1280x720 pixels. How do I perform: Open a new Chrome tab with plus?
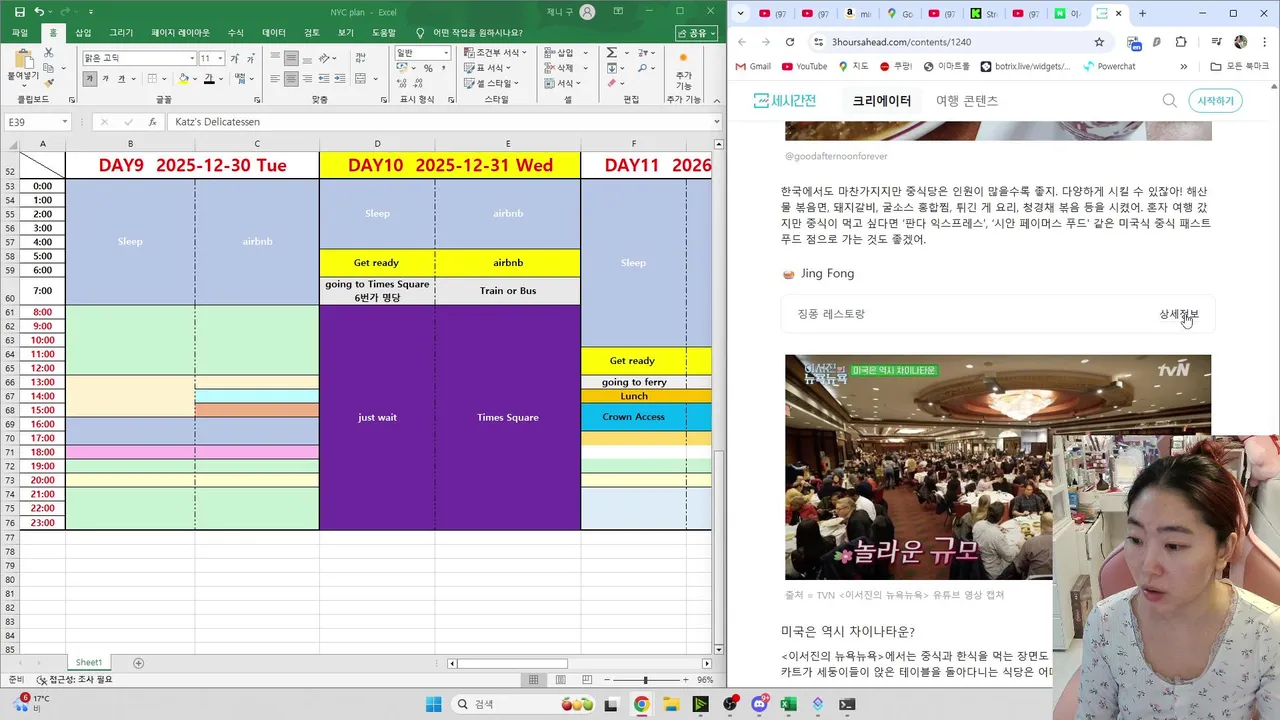point(1143,13)
